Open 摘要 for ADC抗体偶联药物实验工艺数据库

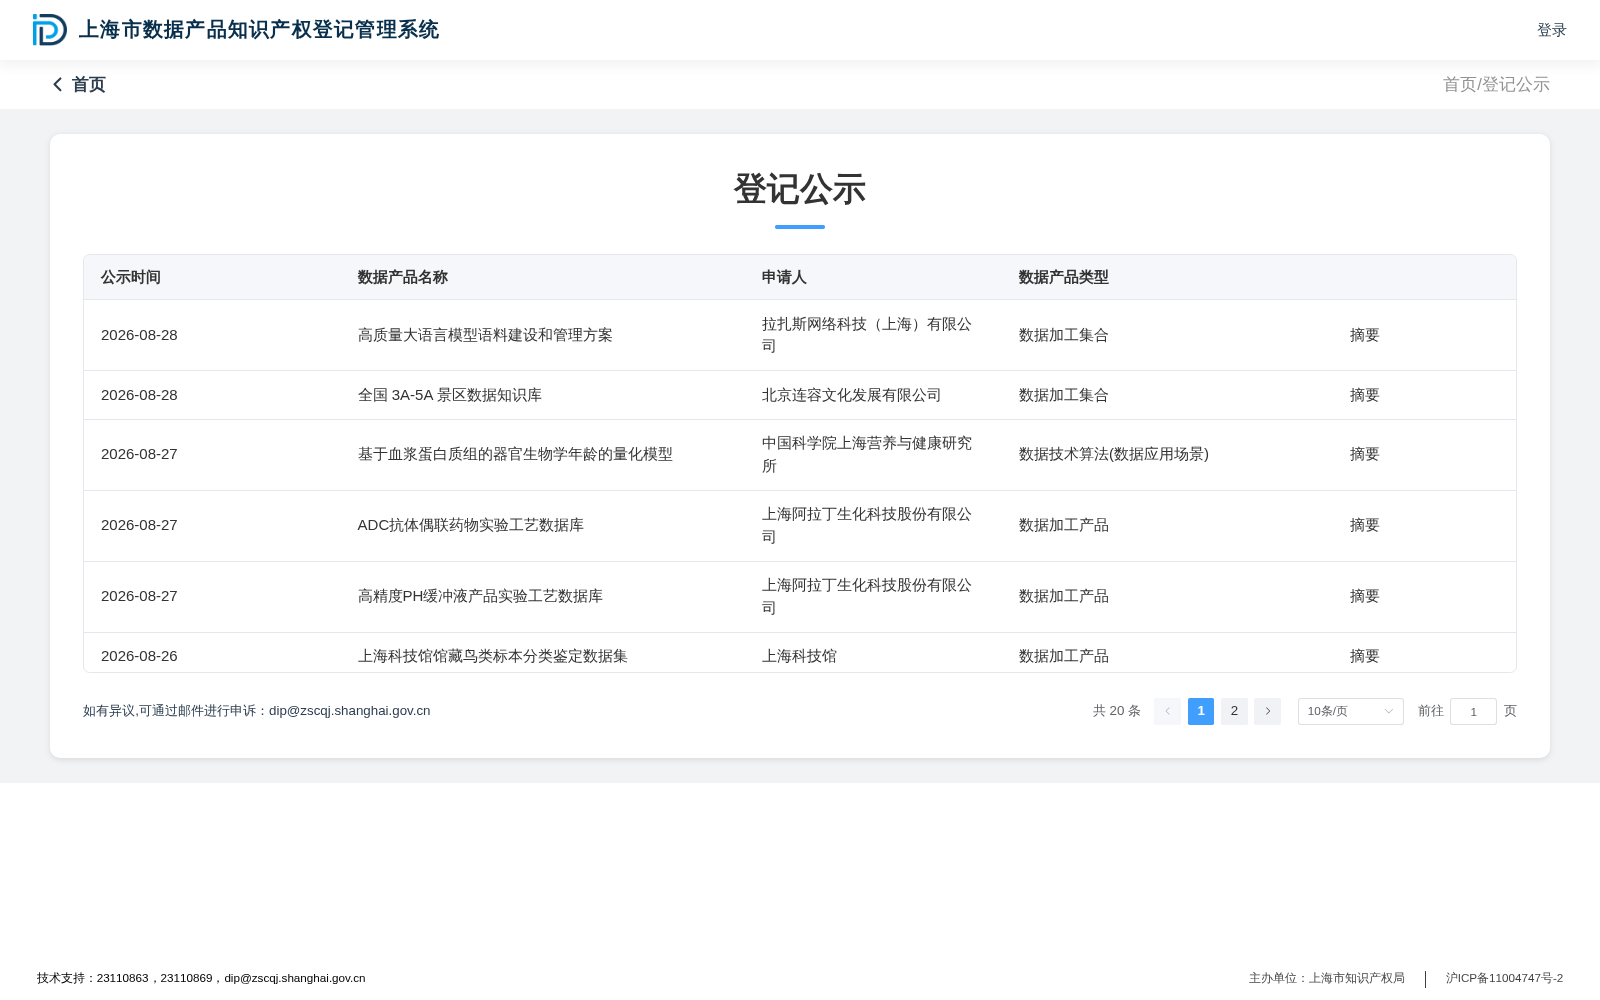(x=1364, y=525)
